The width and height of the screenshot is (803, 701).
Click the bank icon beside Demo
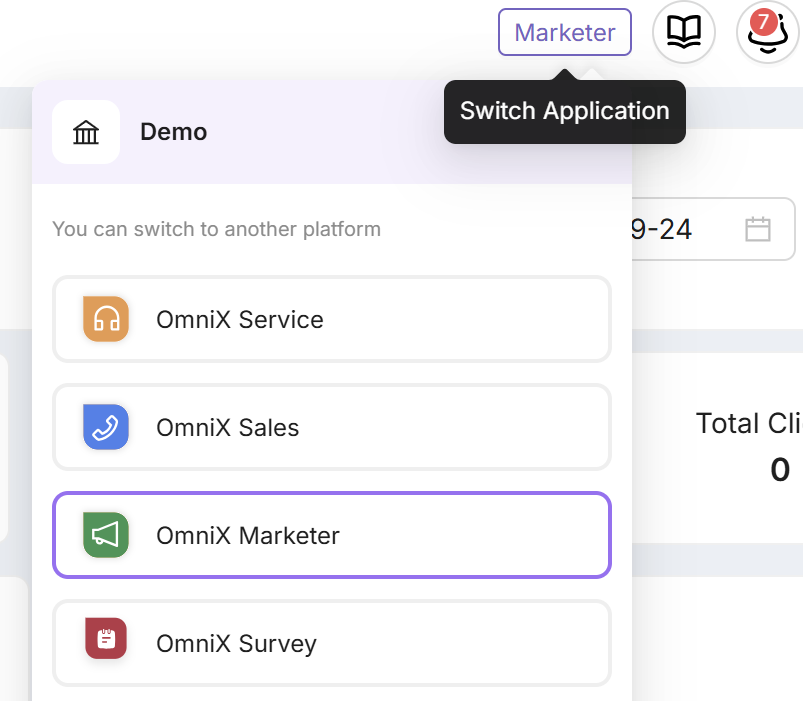(86, 132)
